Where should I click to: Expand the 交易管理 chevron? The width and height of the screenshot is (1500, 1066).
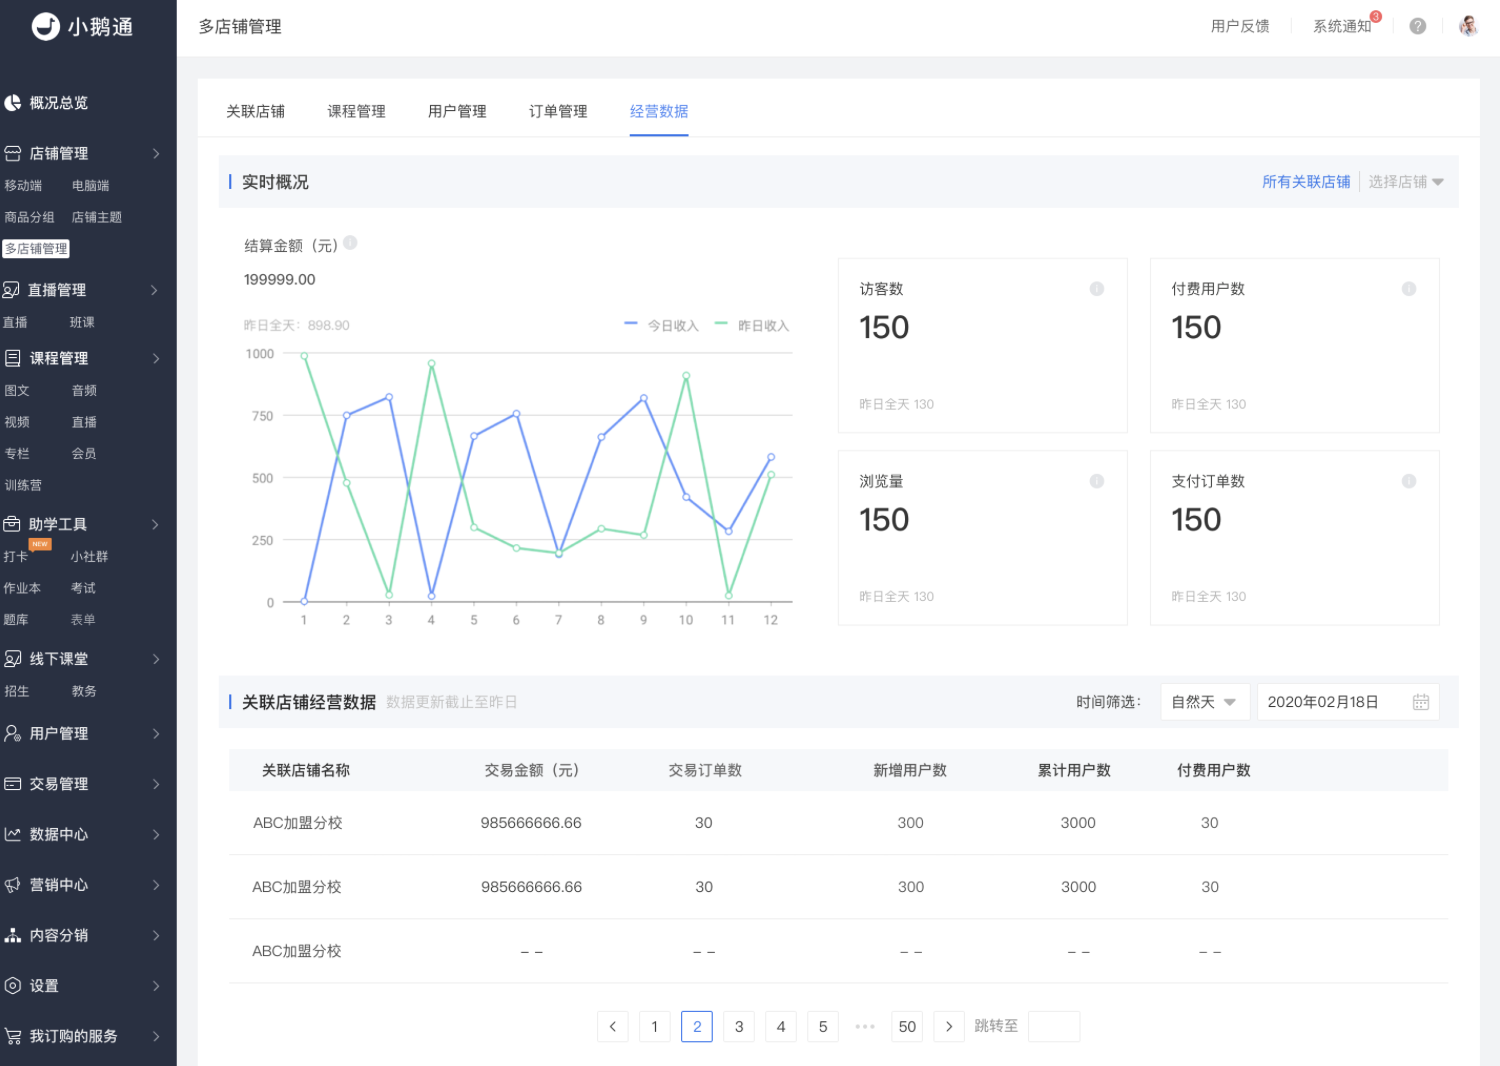156,784
